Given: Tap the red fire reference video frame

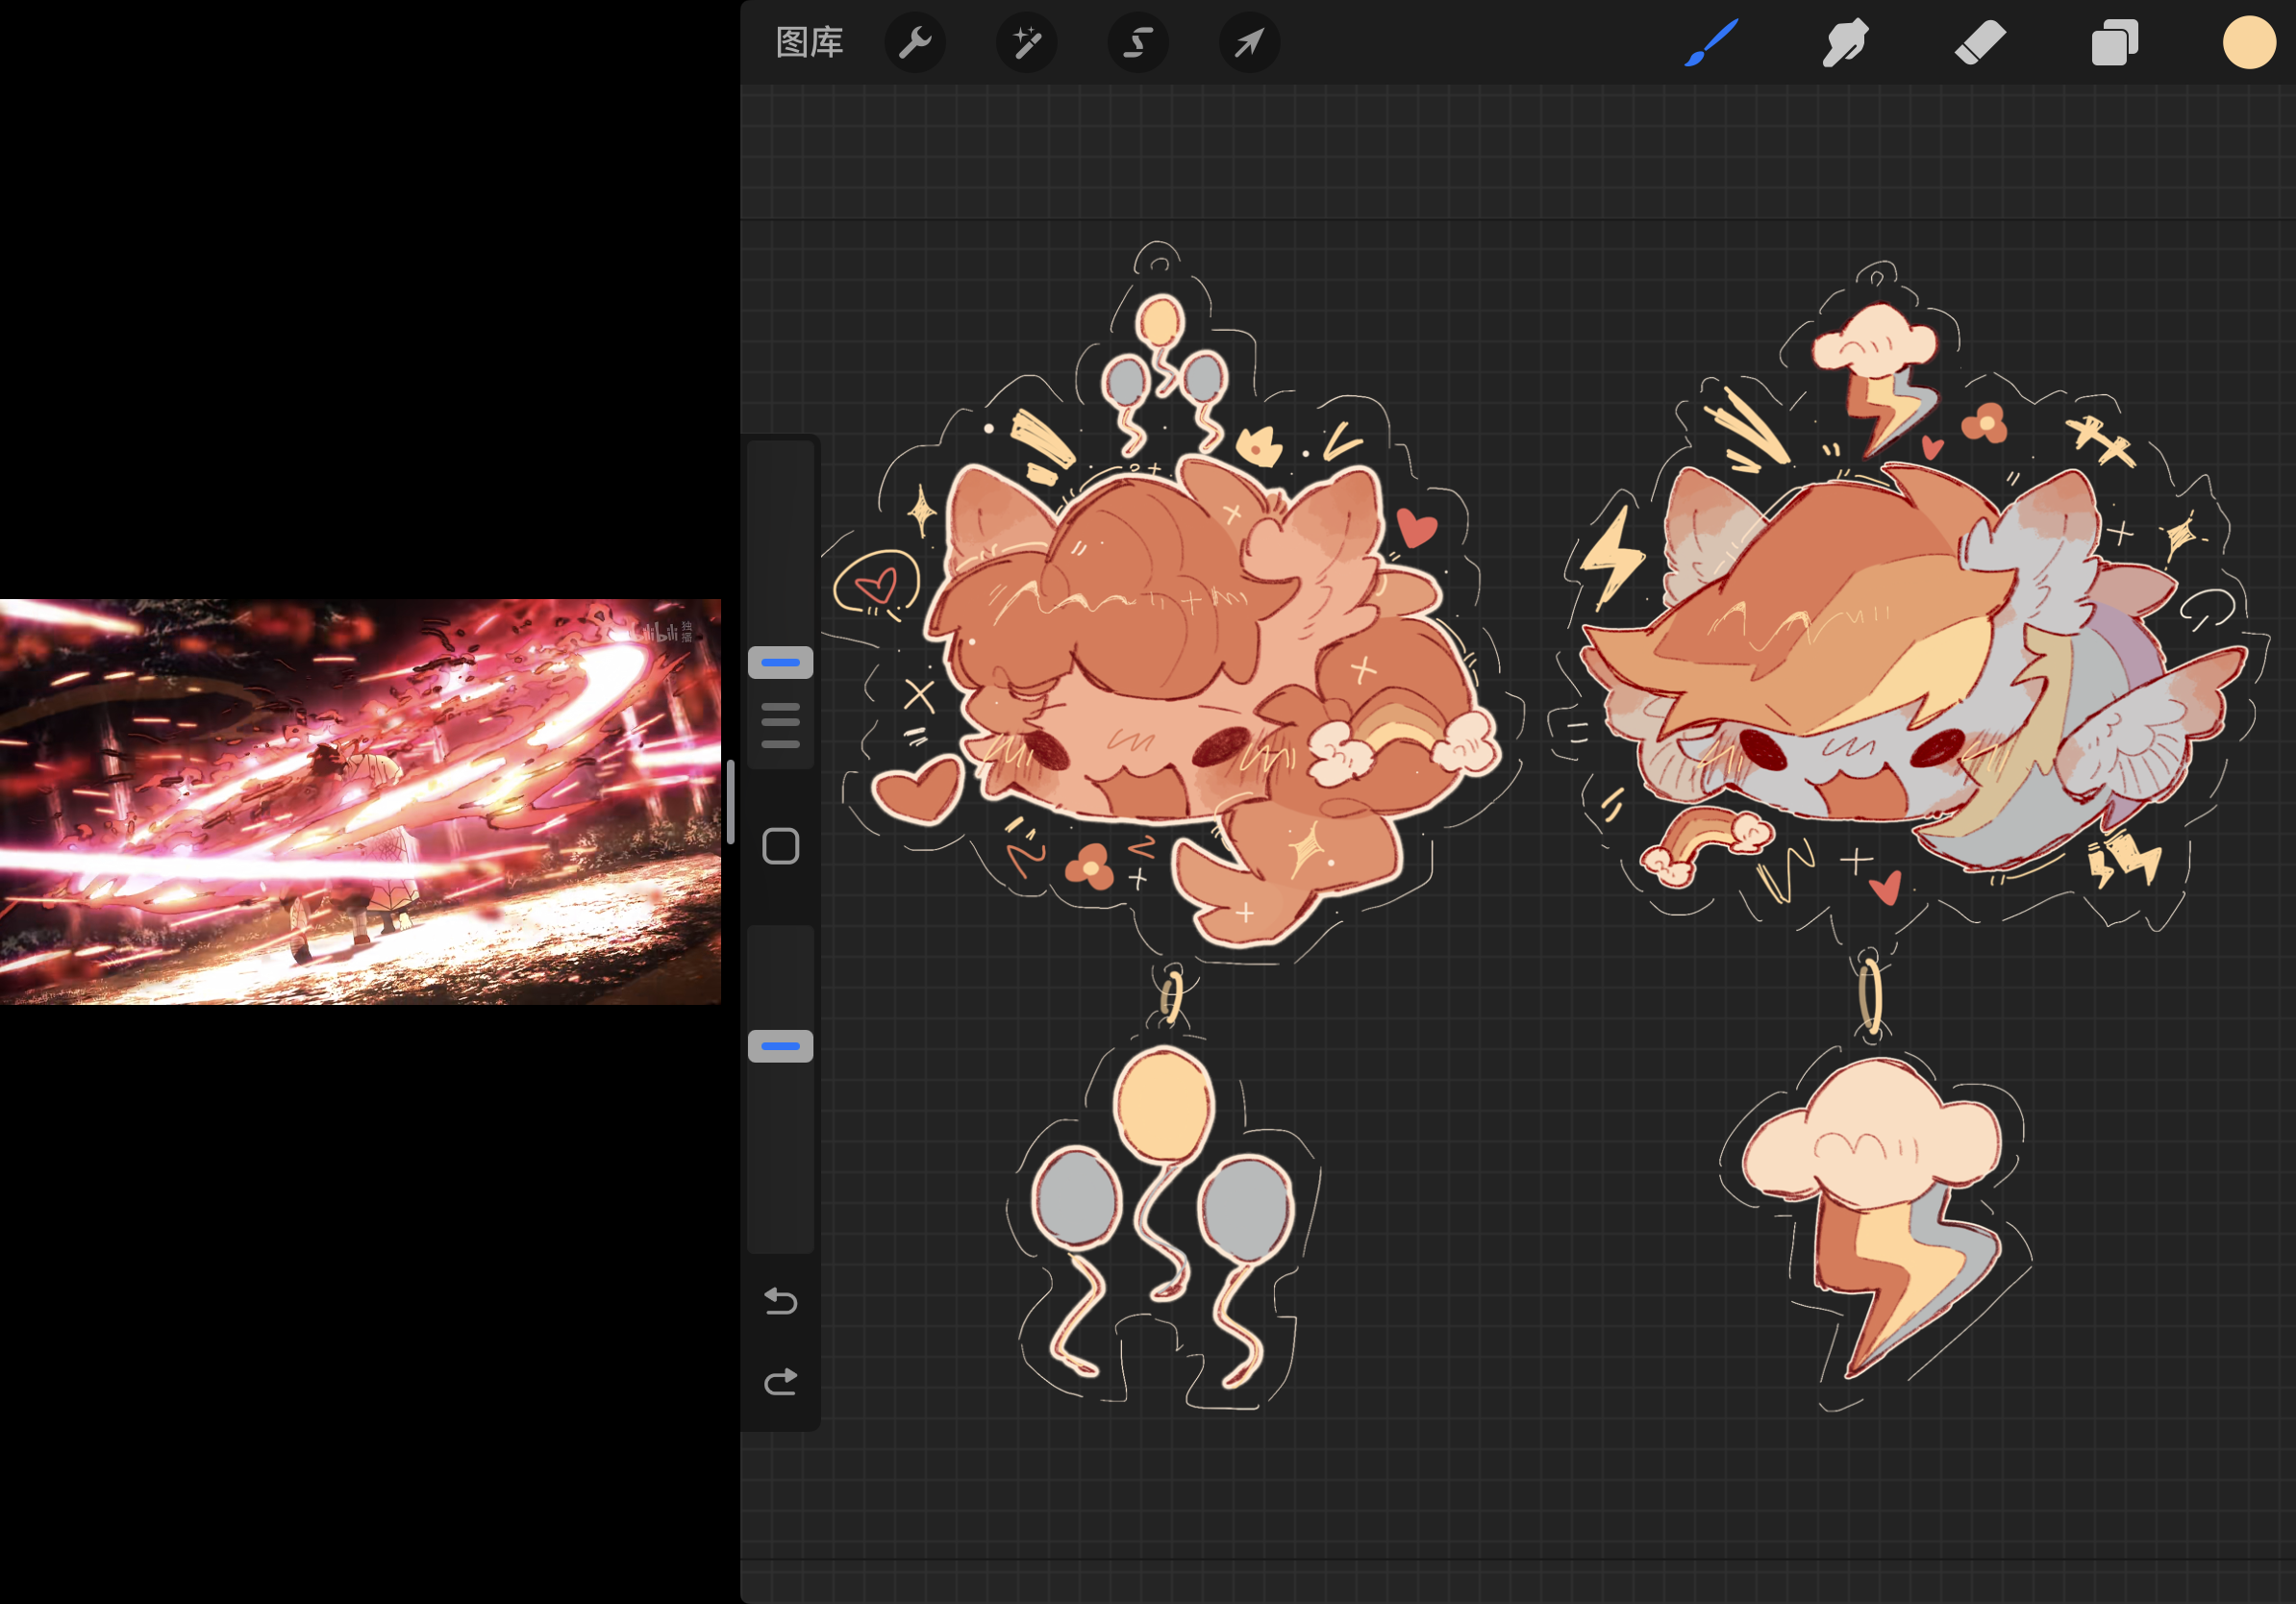Looking at the screenshot, I should pyautogui.click(x=360, y=802).
